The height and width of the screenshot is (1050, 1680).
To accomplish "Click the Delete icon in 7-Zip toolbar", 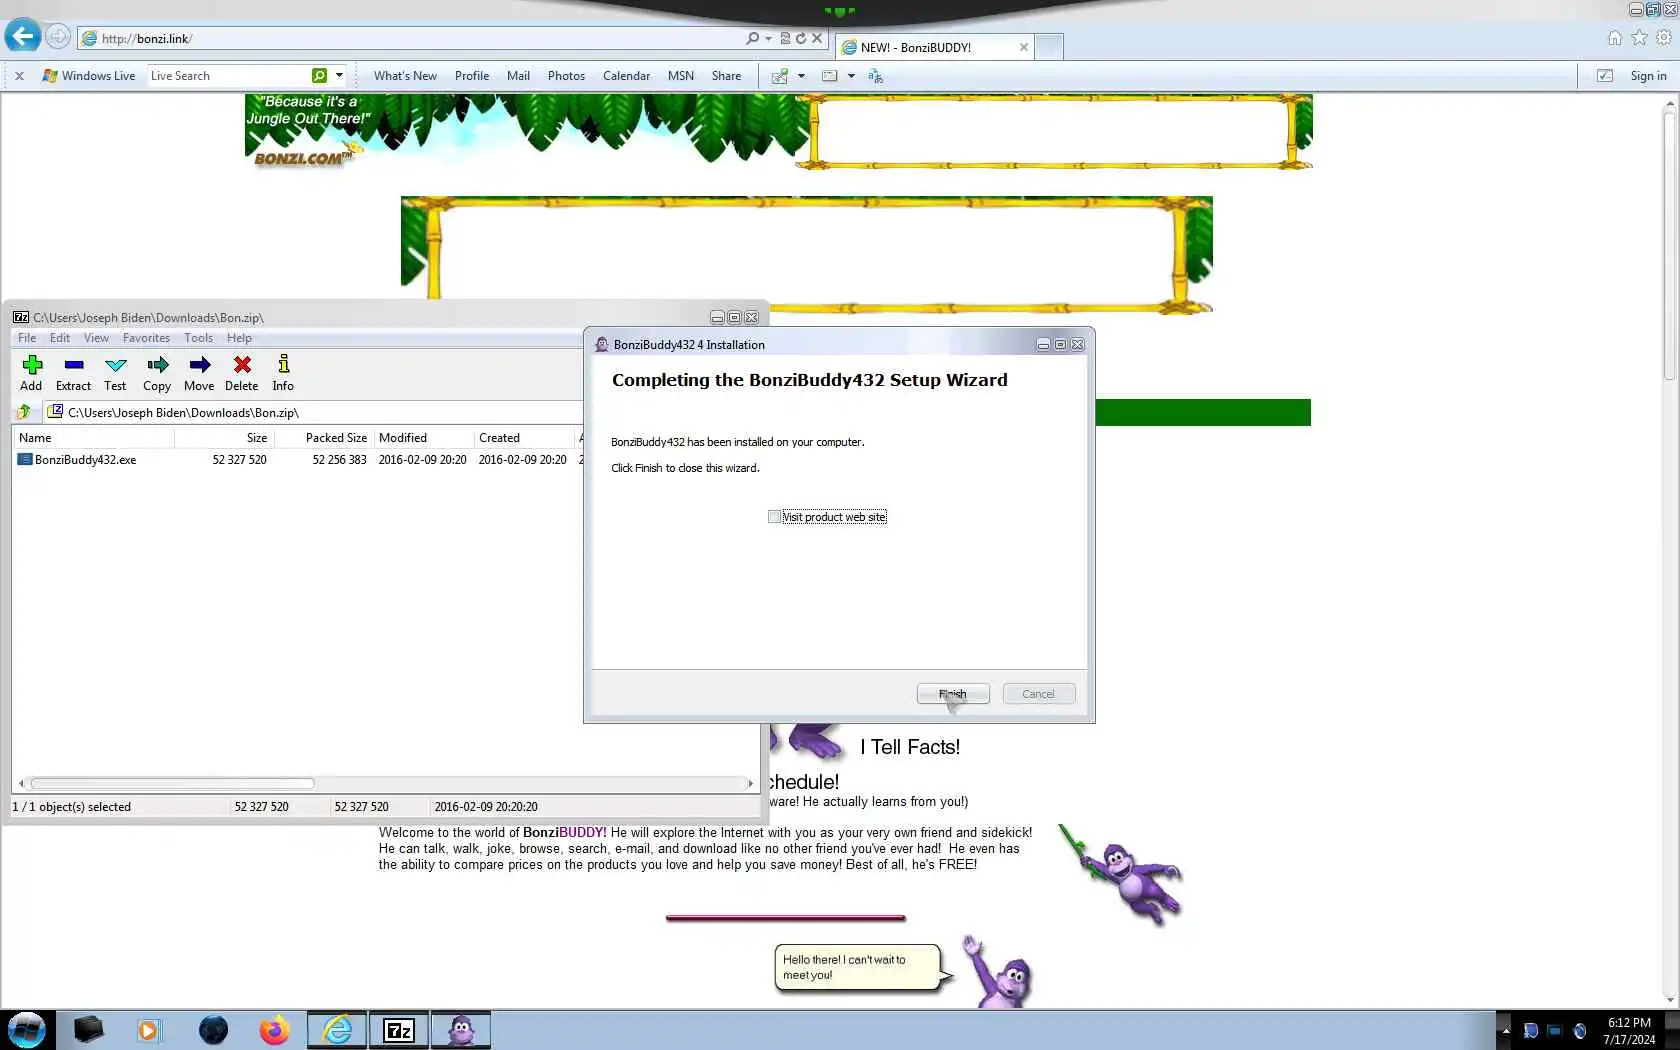I will 242,365.
